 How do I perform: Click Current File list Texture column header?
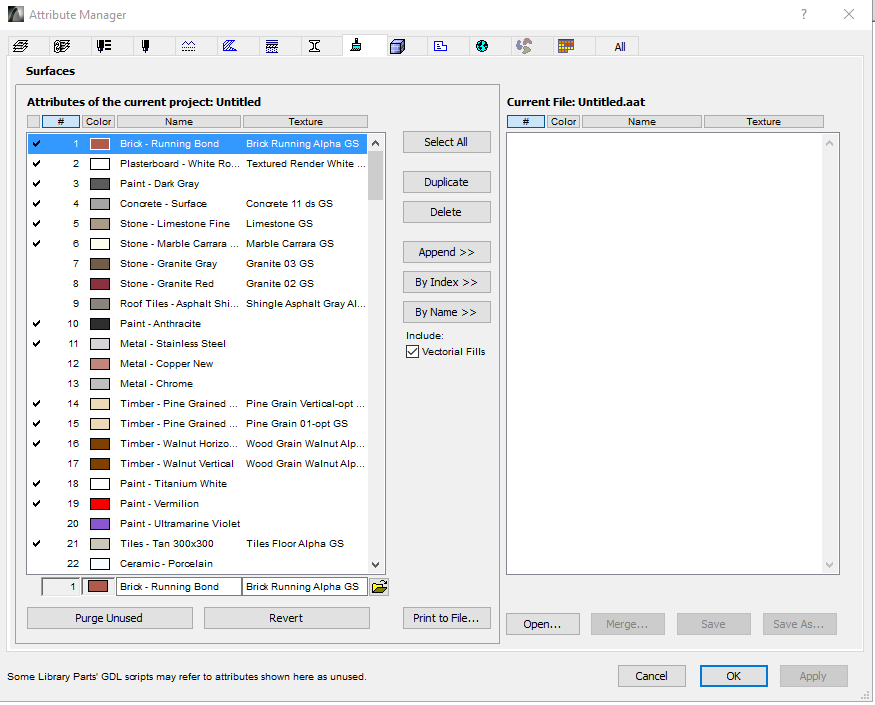click(763, 122)
